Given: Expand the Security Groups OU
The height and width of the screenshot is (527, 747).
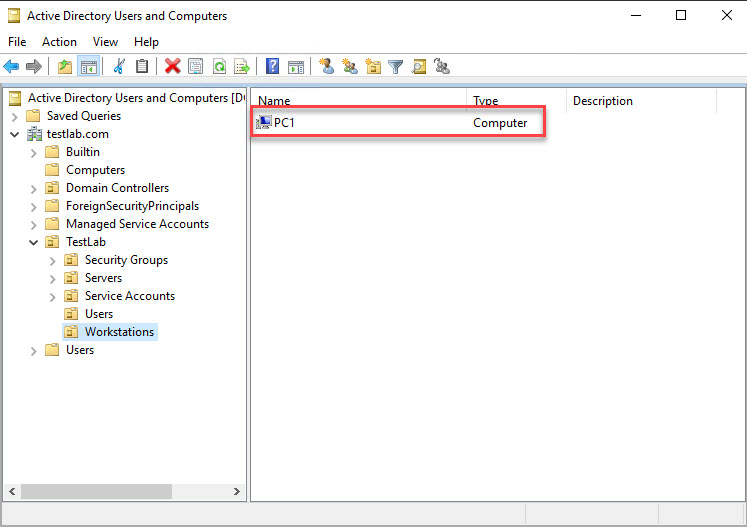Looking at the screenshot, I should 52,261.
